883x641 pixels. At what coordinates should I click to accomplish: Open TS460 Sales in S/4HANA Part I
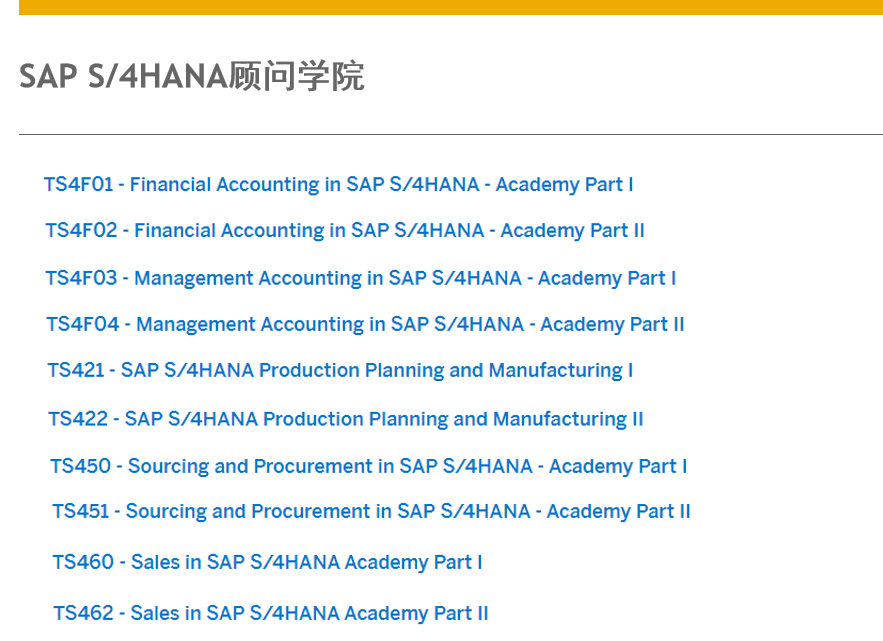[x=267, y=563]
